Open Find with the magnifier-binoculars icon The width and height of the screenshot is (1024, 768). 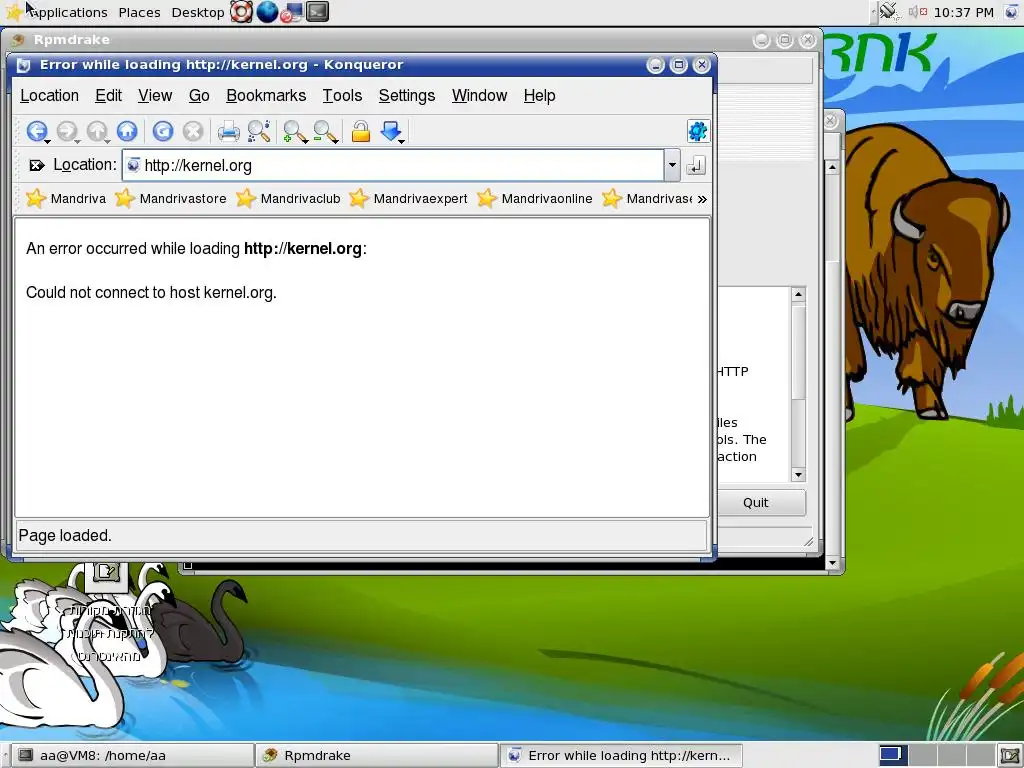point(259,131)
